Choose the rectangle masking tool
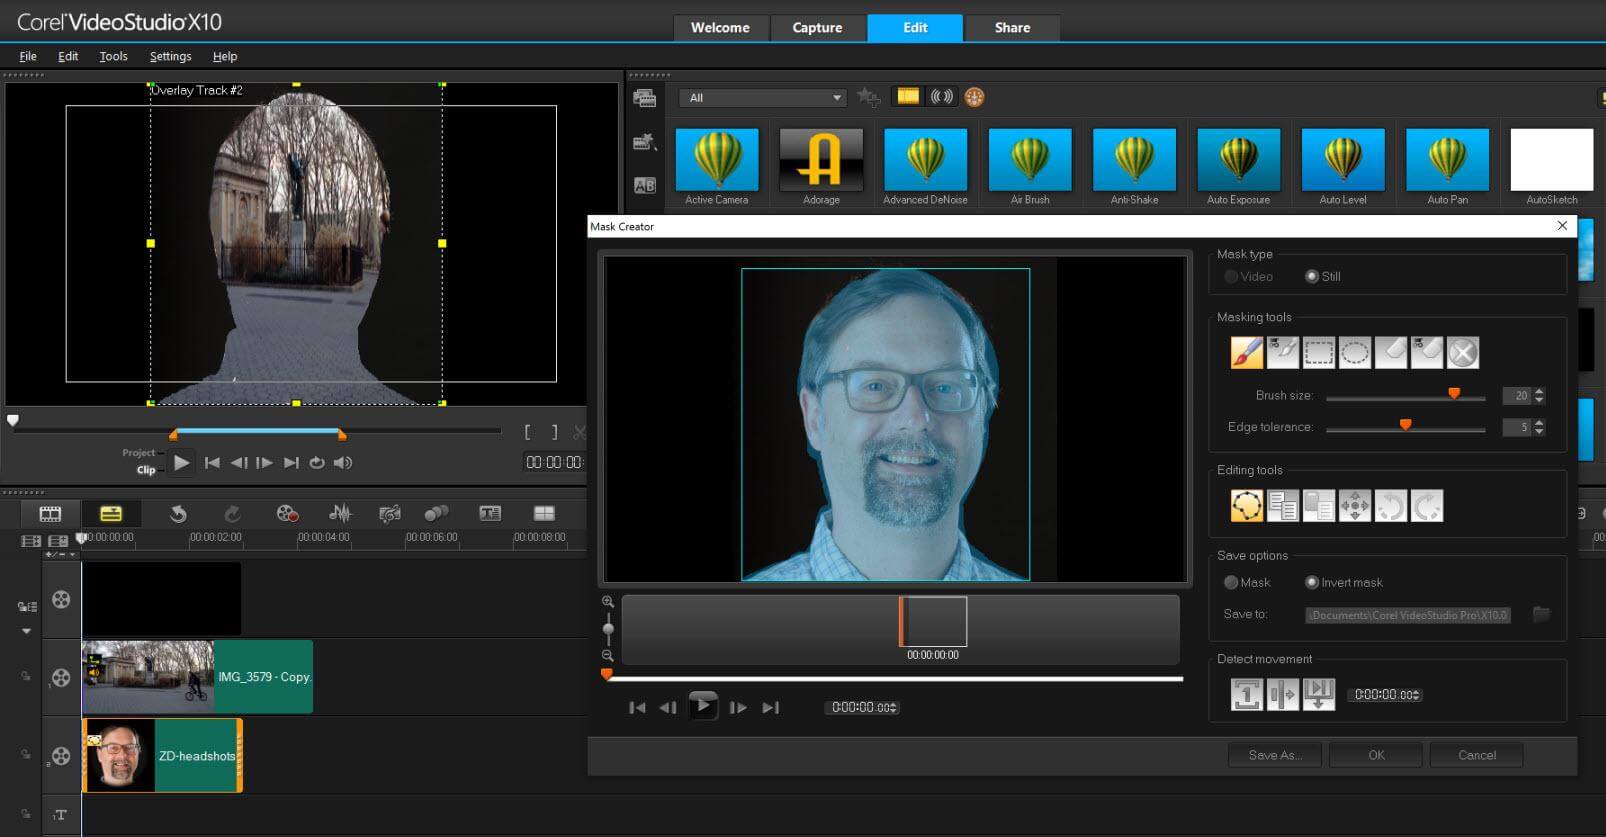The image size is (1606, 837). coord(1318,352)
